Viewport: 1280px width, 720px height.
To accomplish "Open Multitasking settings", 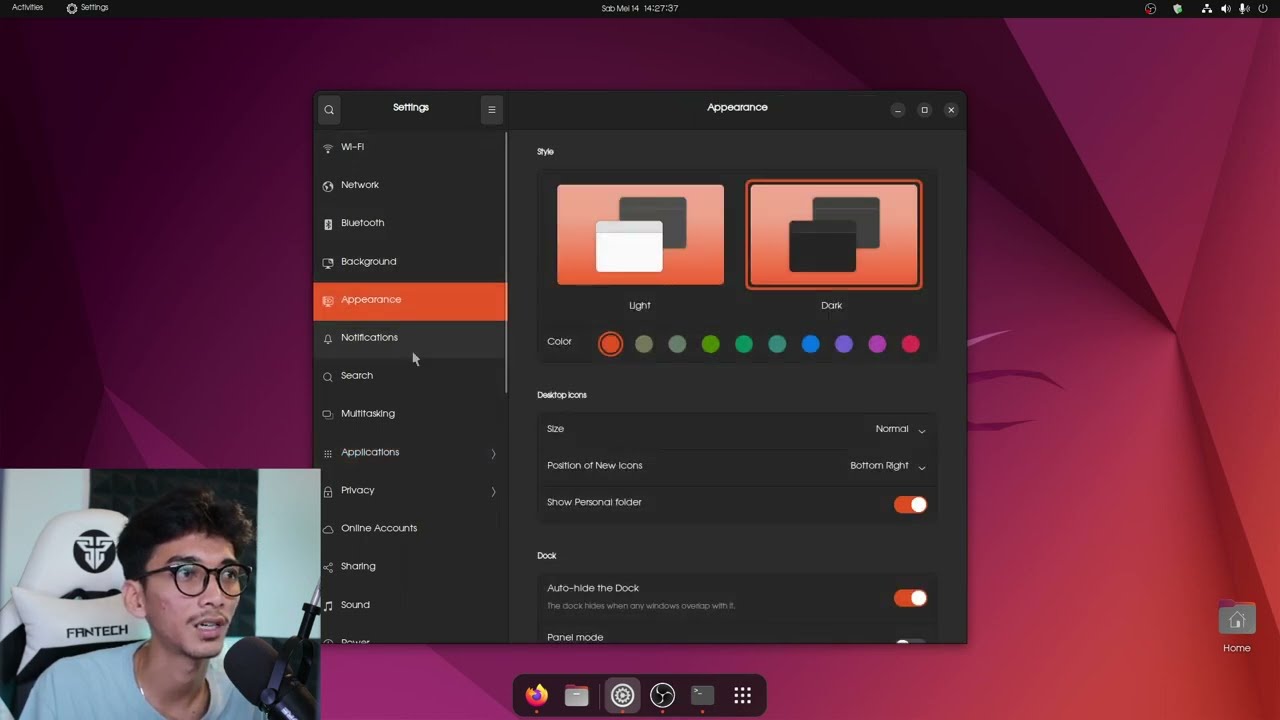I will [410, 414].
